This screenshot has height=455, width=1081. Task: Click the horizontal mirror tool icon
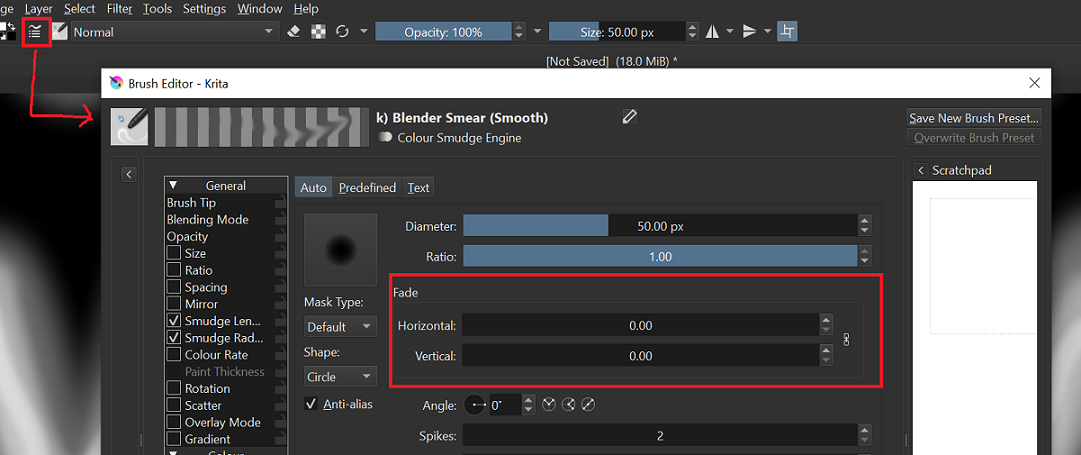712,32
